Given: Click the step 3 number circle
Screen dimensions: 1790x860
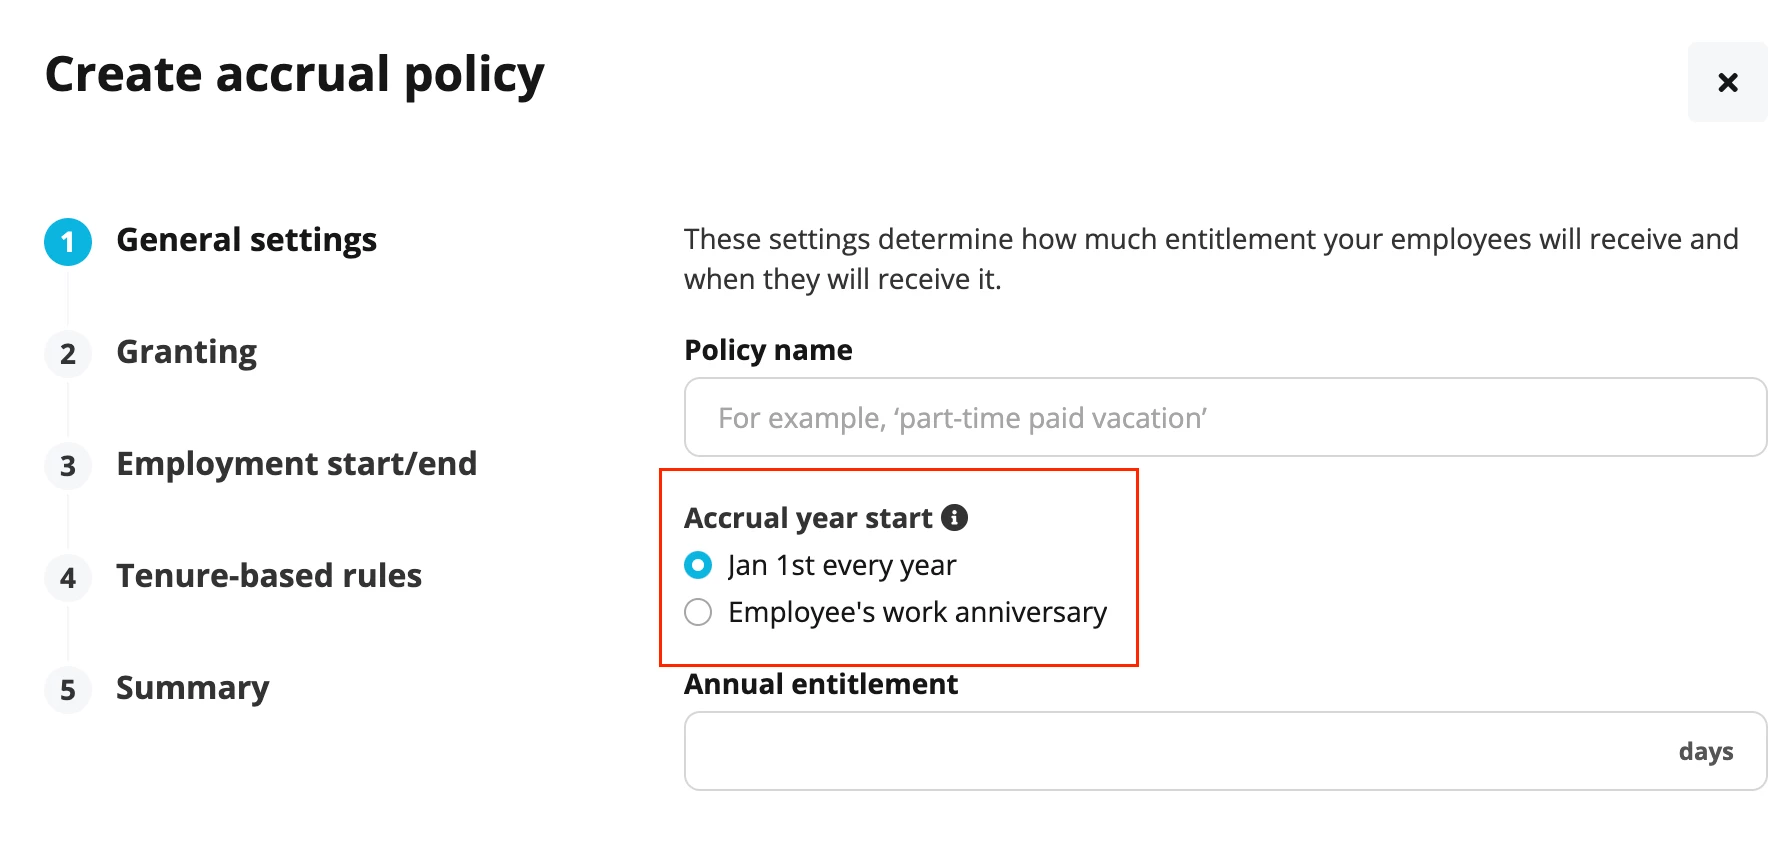Looking at the screenshot, I should [x=68, y=466].
